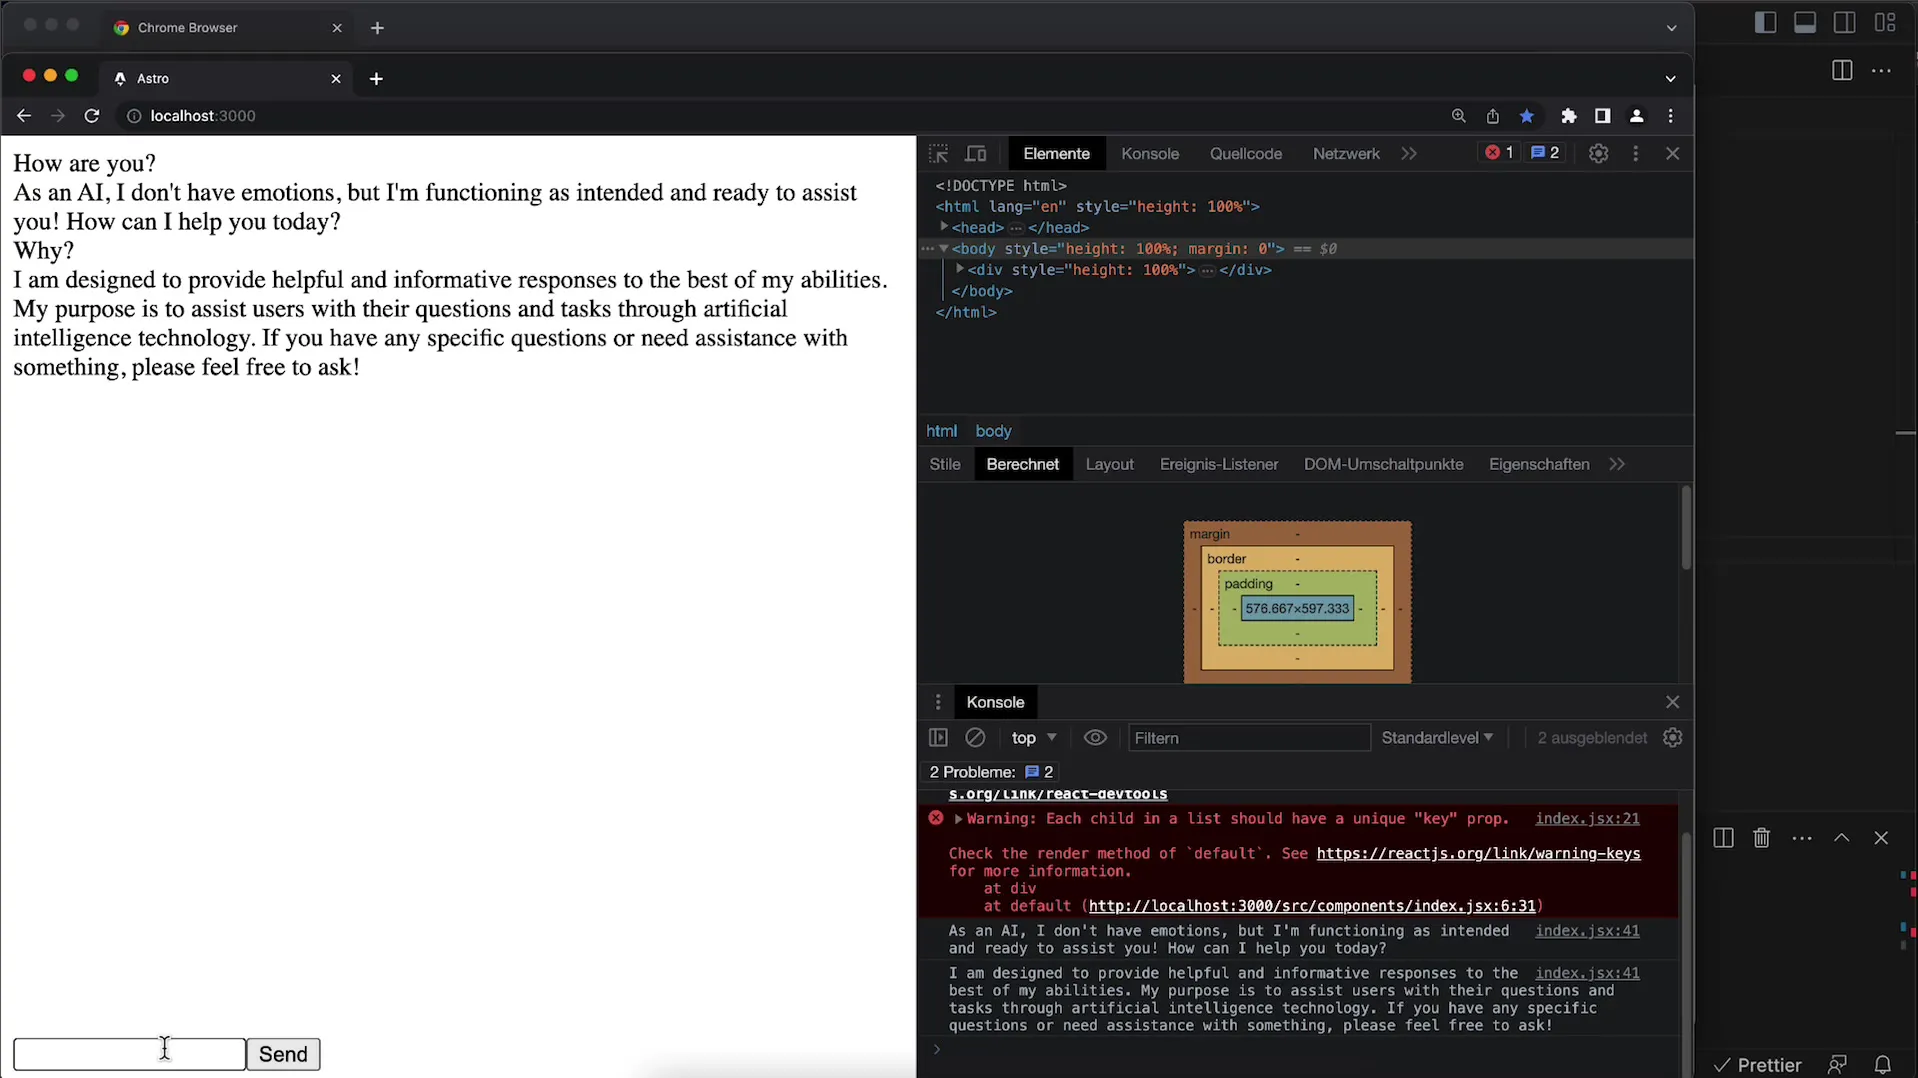The width and height of the screenshot is (1918, 1078).
Task: Open the Chrome profile icon
Action: (x=1636, y=116)
